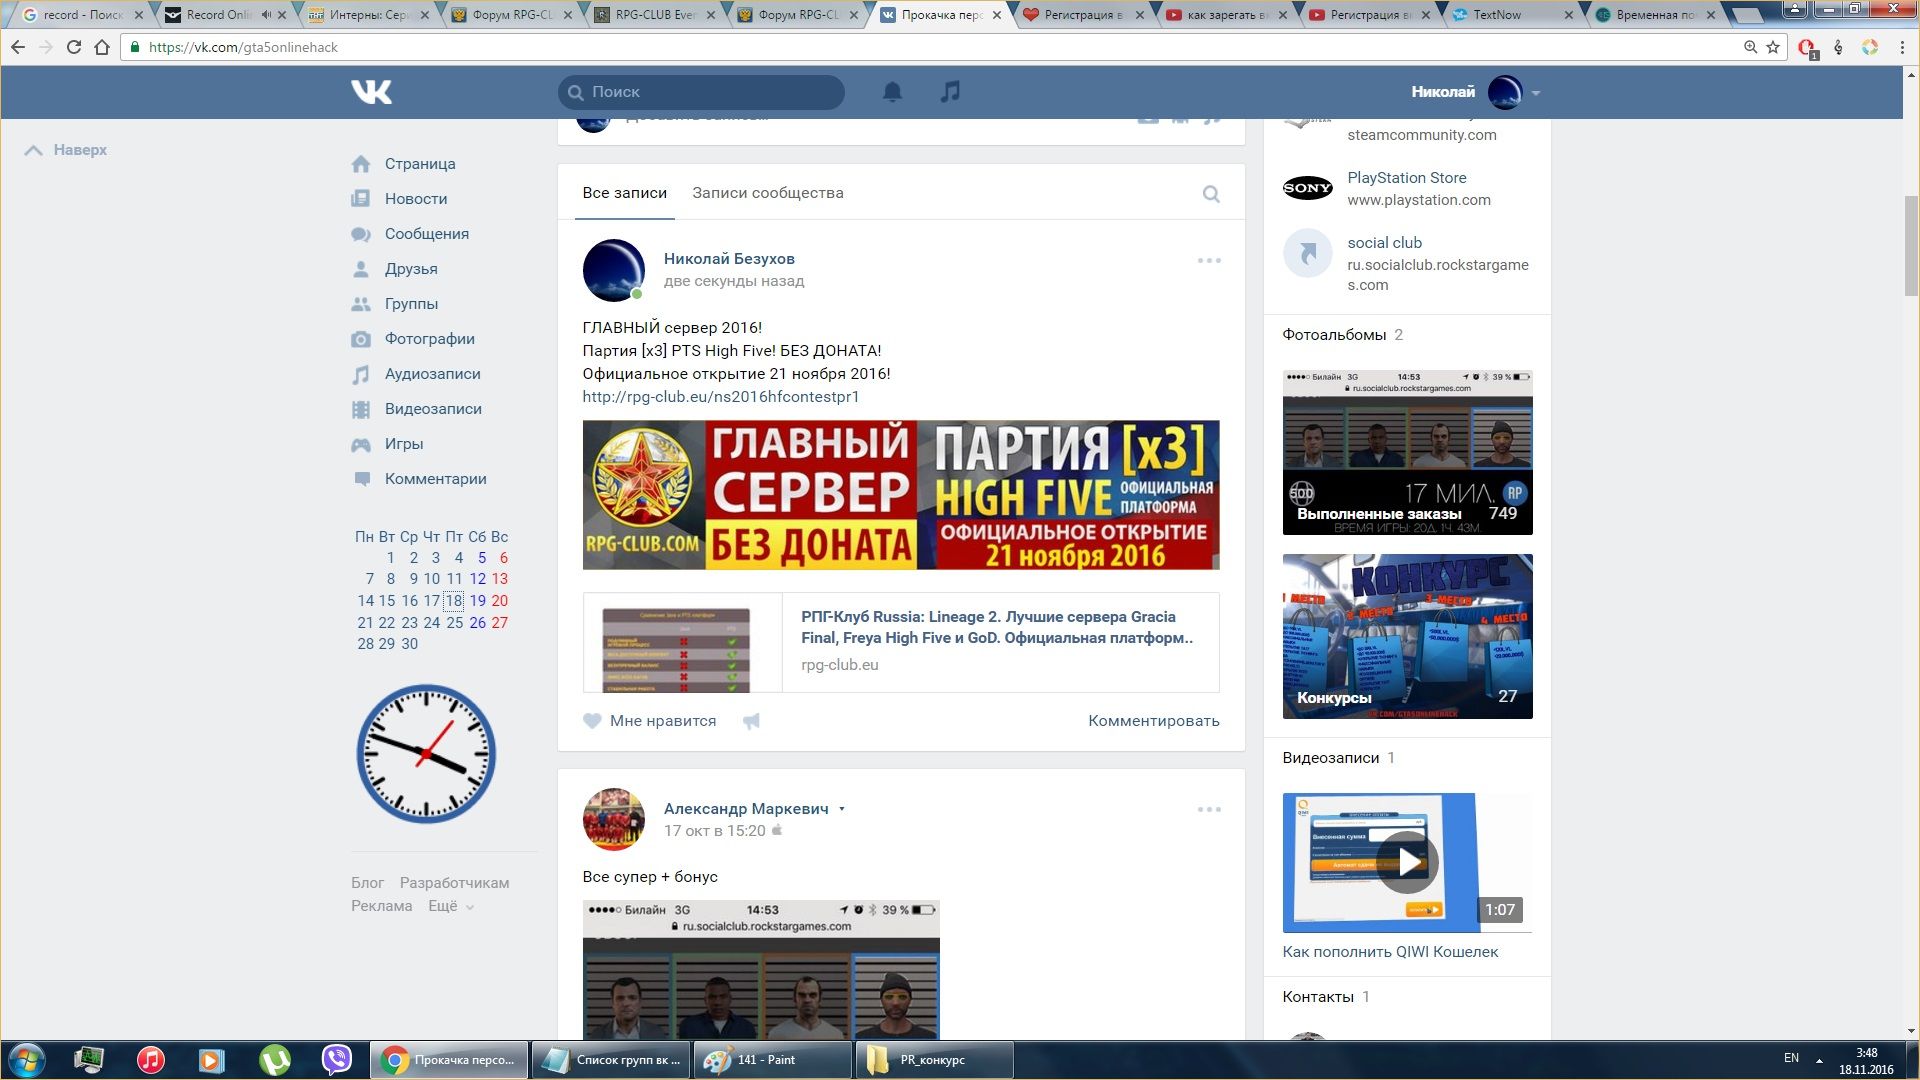Click the share megaphone icon under post

[751, 721]
